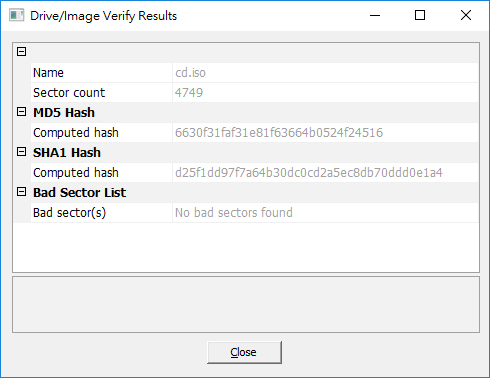Click the 'No bad sectors found' value
The image size is (490, 378).
tap(234, 213)
